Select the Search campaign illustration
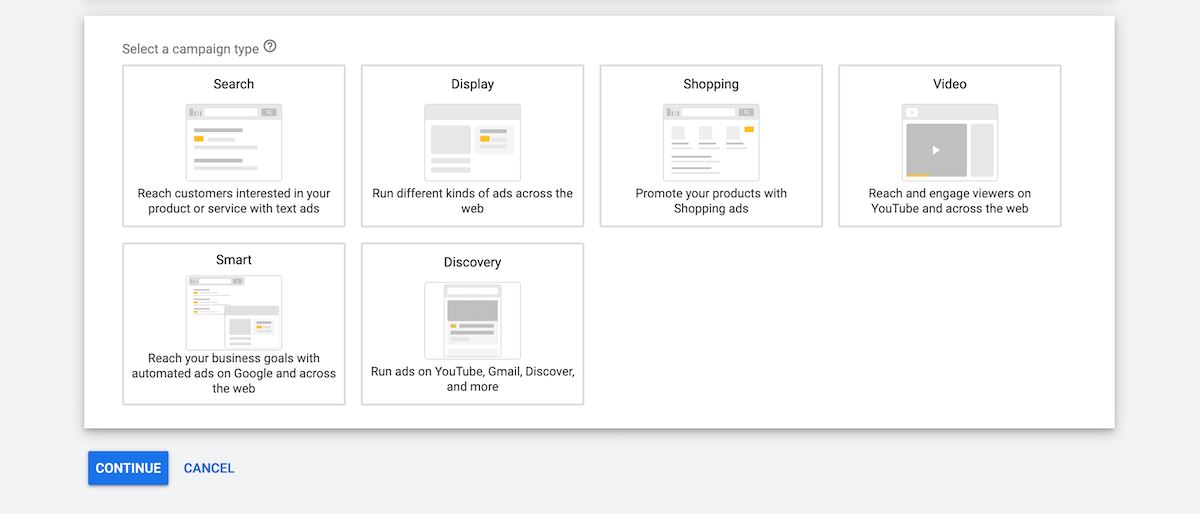Screen dimensions: 1200x514 click(234, 142)
